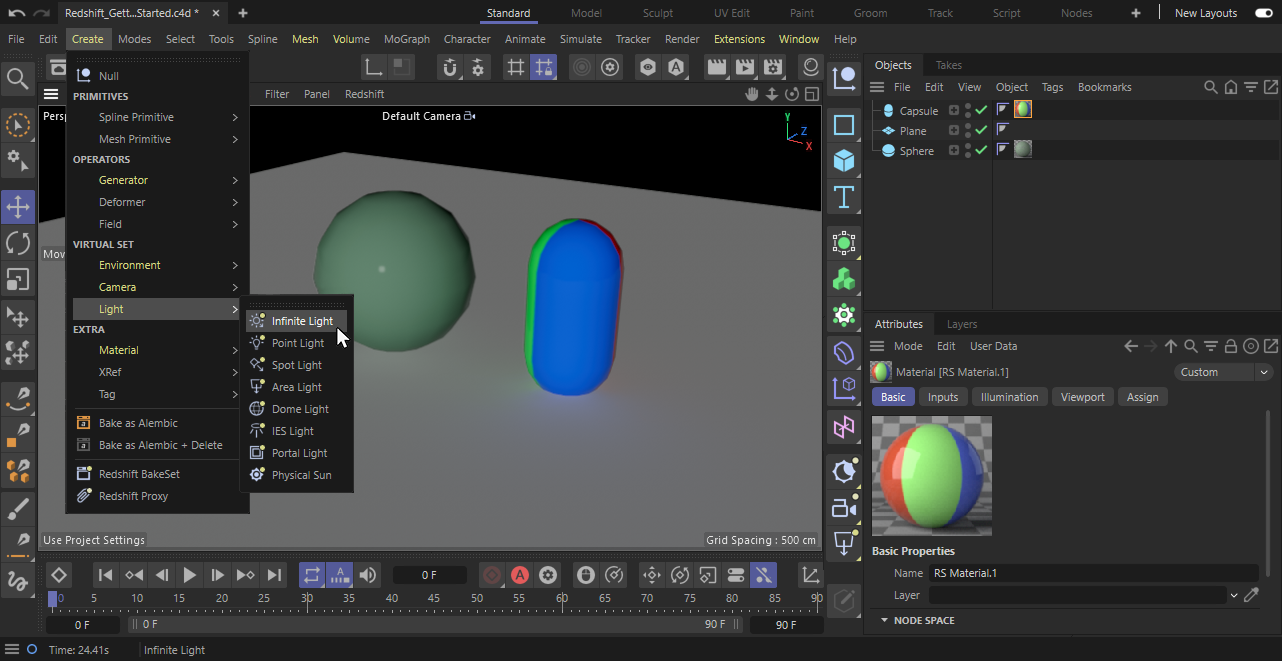1282x661 pixels.
Task: Open the Custom mode dropdown in Attributes
Action: pos(1222,372)
